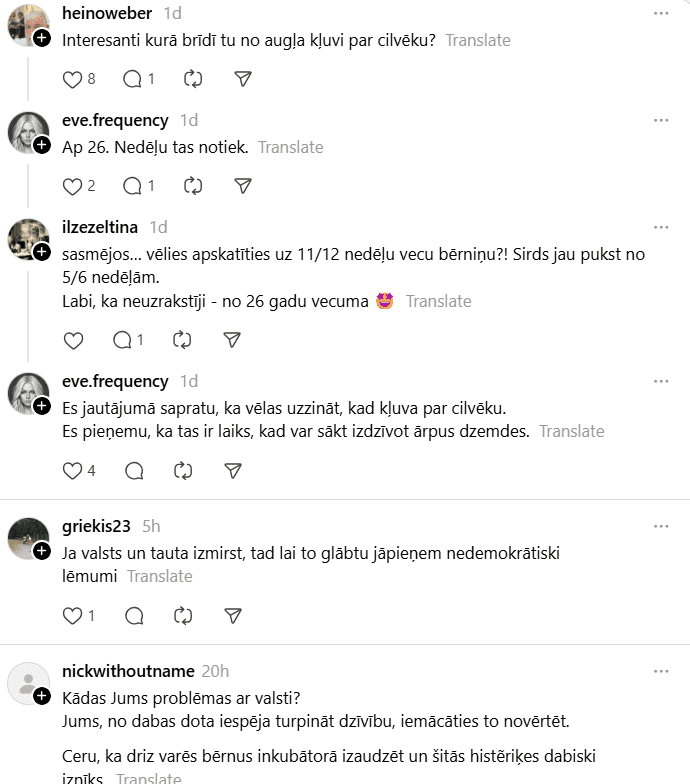Open more options menu on ilzezeltina's comment

pyautogui.click(x=661, y=228)
